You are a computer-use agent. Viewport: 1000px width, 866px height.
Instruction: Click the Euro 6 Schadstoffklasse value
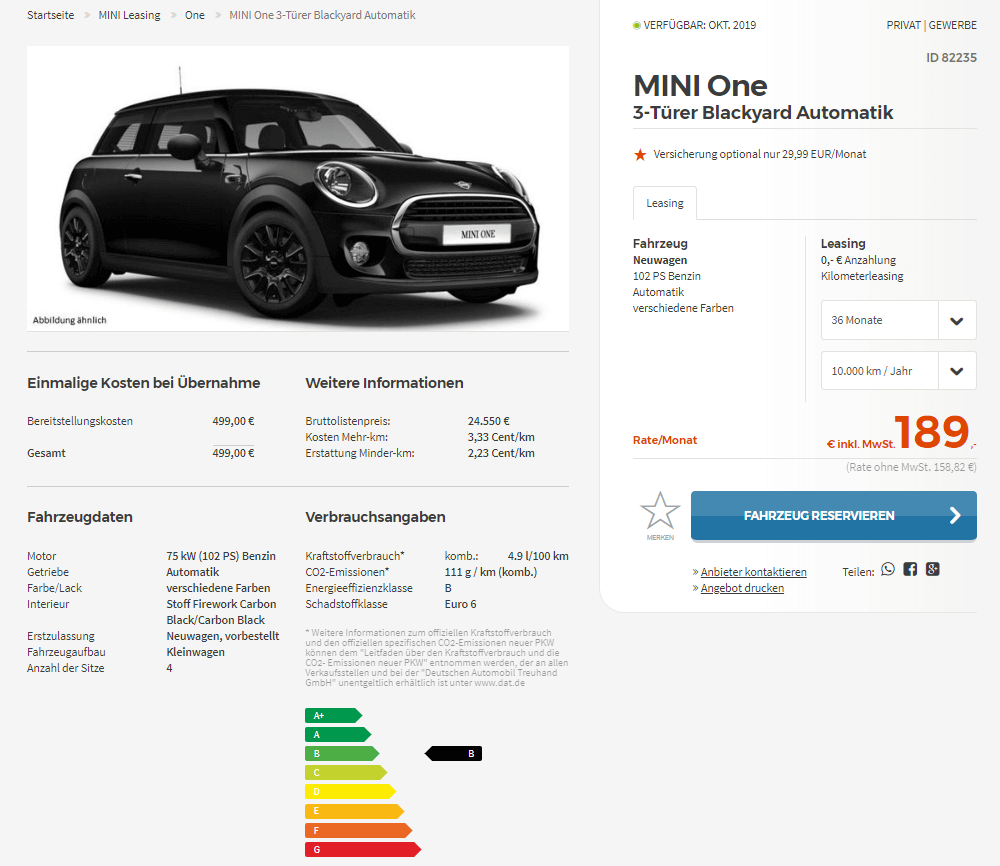pyautogui.click(x=460, y=604)
